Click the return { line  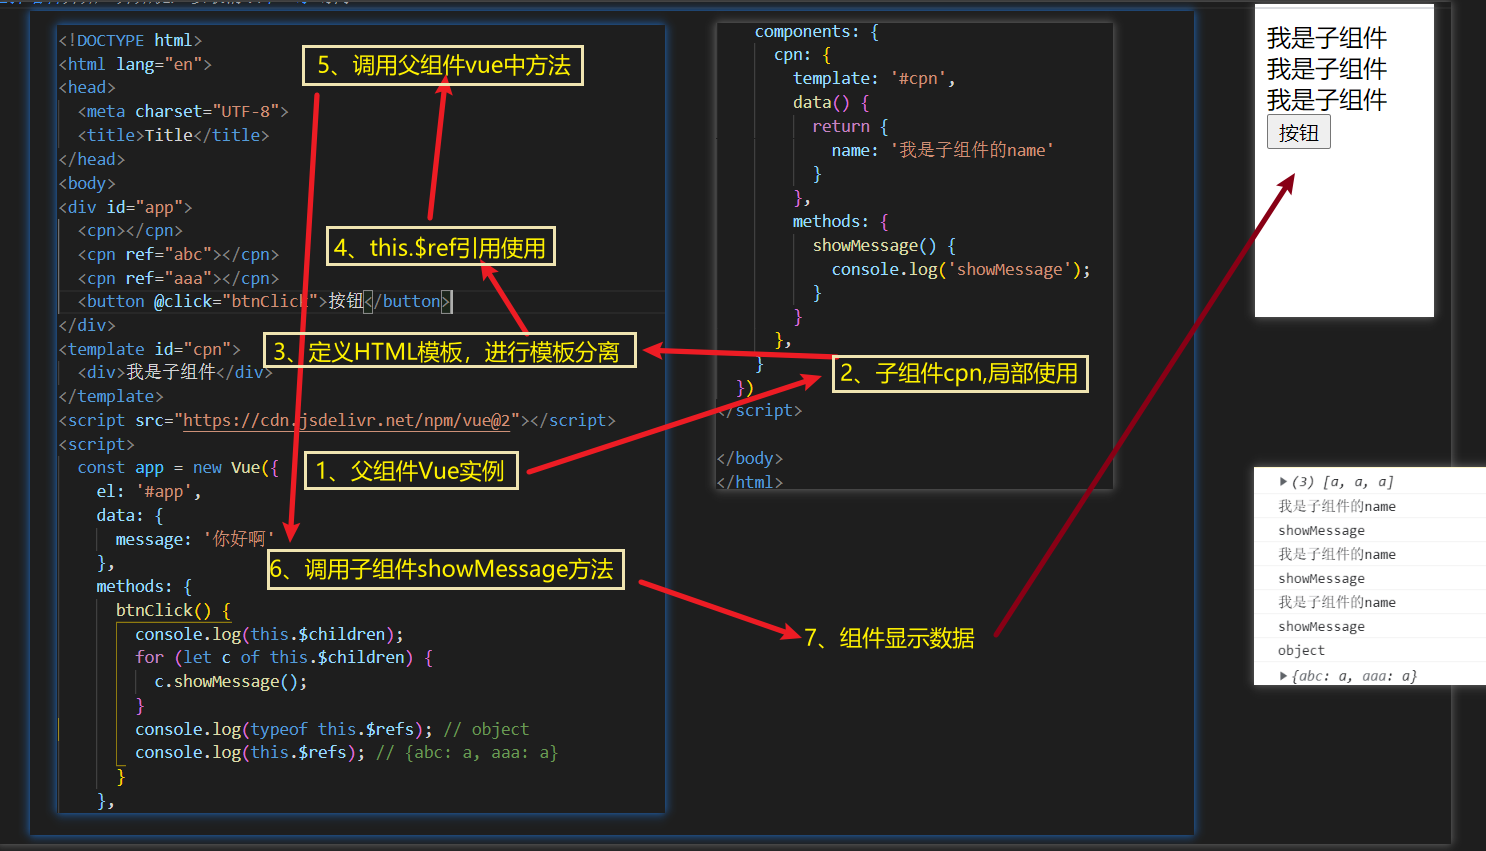(x=850, y=126)
